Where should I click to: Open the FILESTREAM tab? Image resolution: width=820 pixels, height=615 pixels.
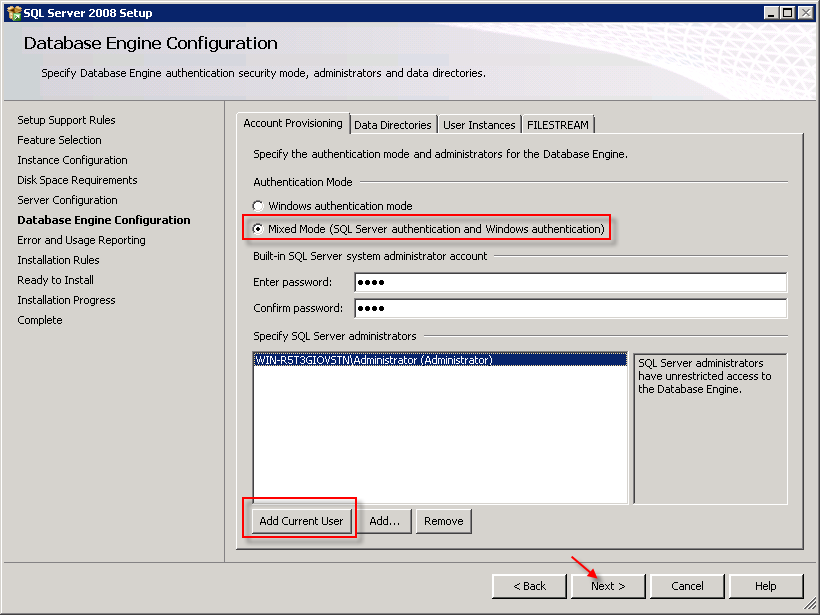[x=557, y=125]
